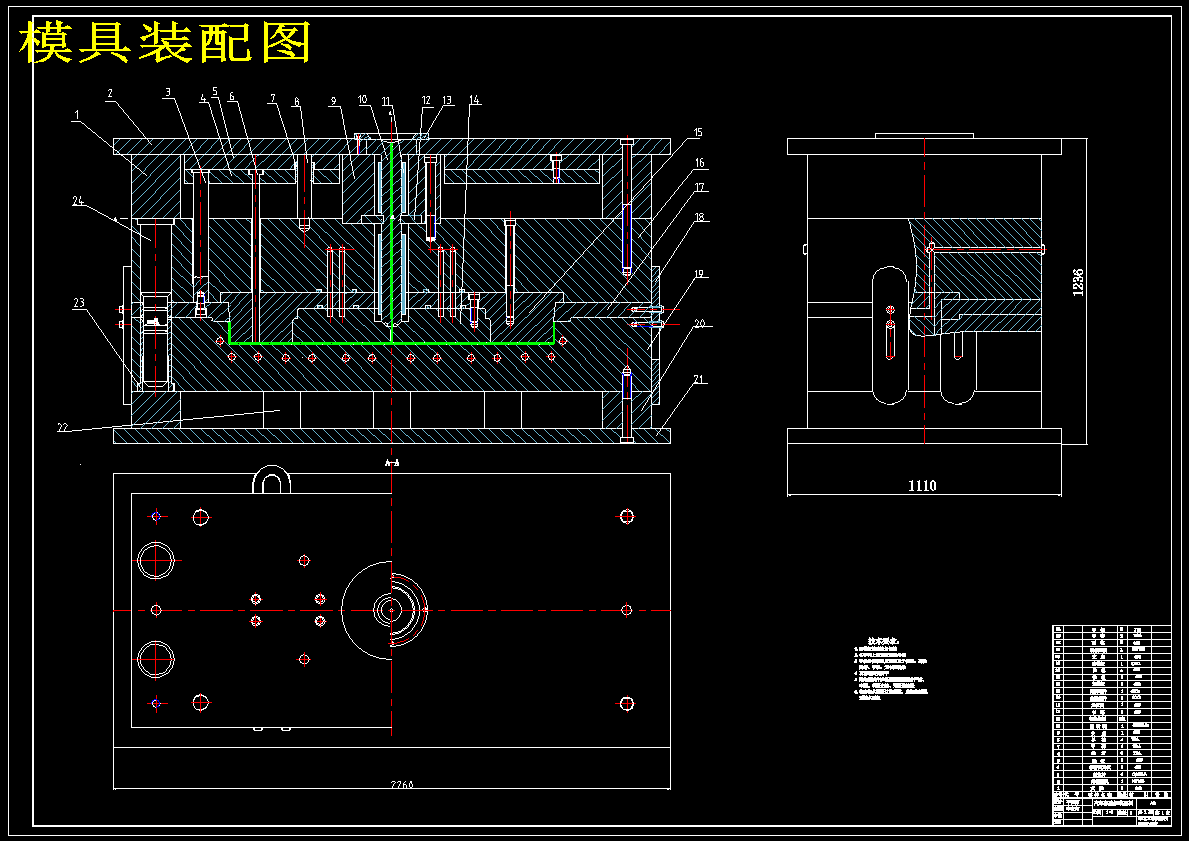Select part callout number 23

click(79, 303)
